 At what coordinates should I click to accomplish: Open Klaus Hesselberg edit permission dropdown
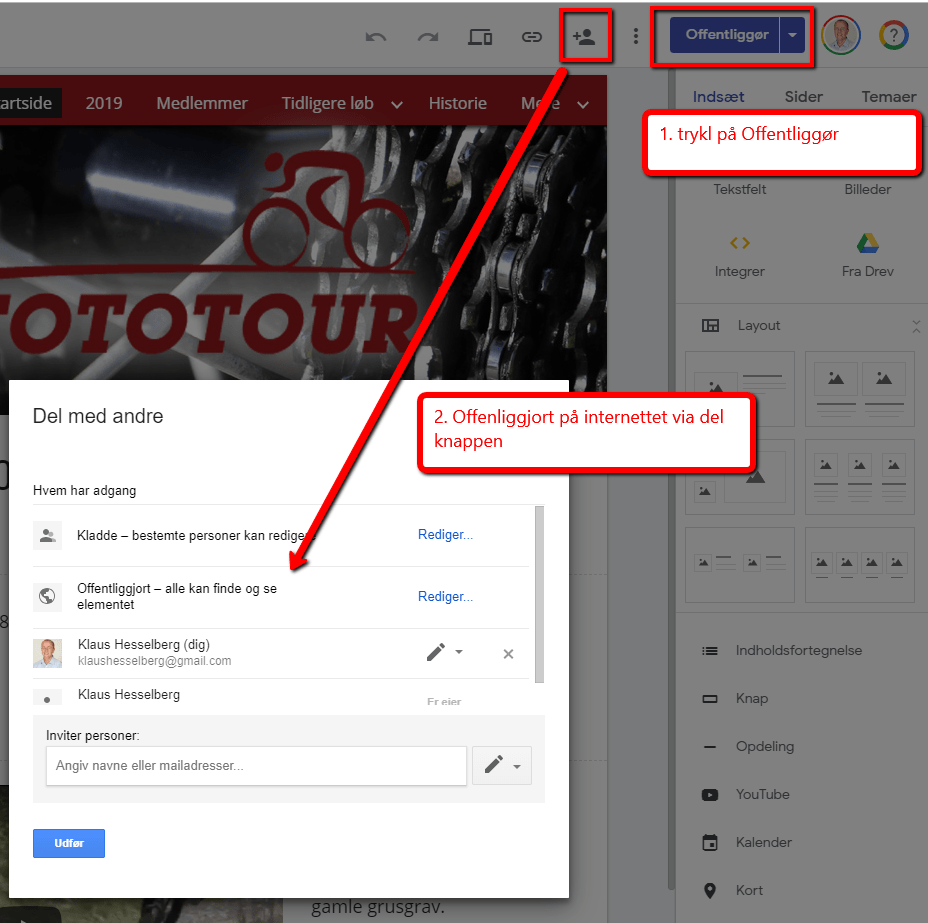point(445,653)
